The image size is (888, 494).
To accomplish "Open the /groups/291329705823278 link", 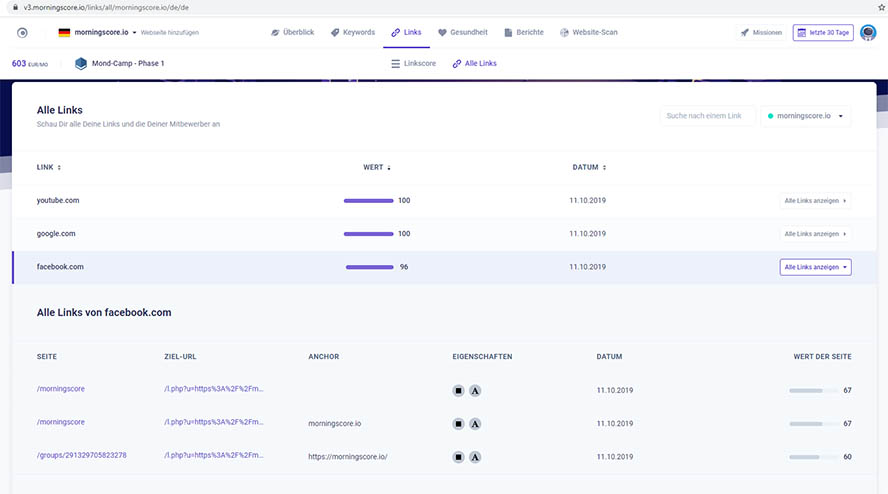I will coord(82,455).
